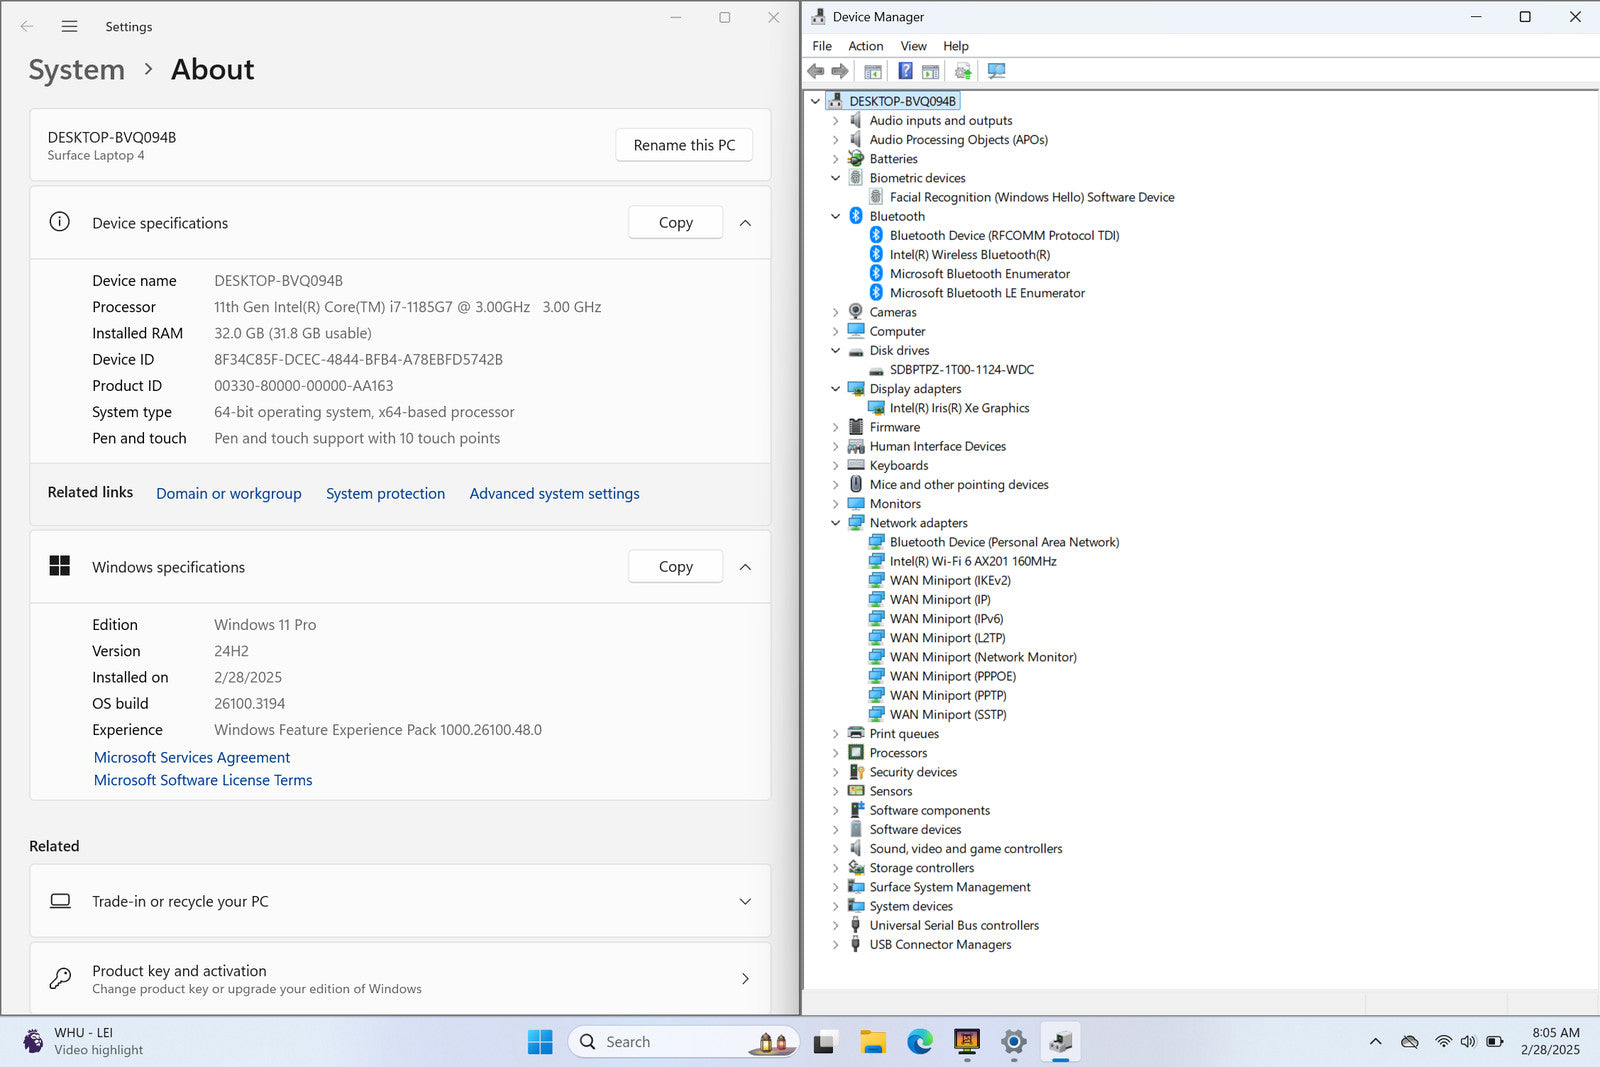Launch Microsoft Edge from taskbar
The height and width of the screenshot is (1067, 1600).
(x=920, y=1042)
